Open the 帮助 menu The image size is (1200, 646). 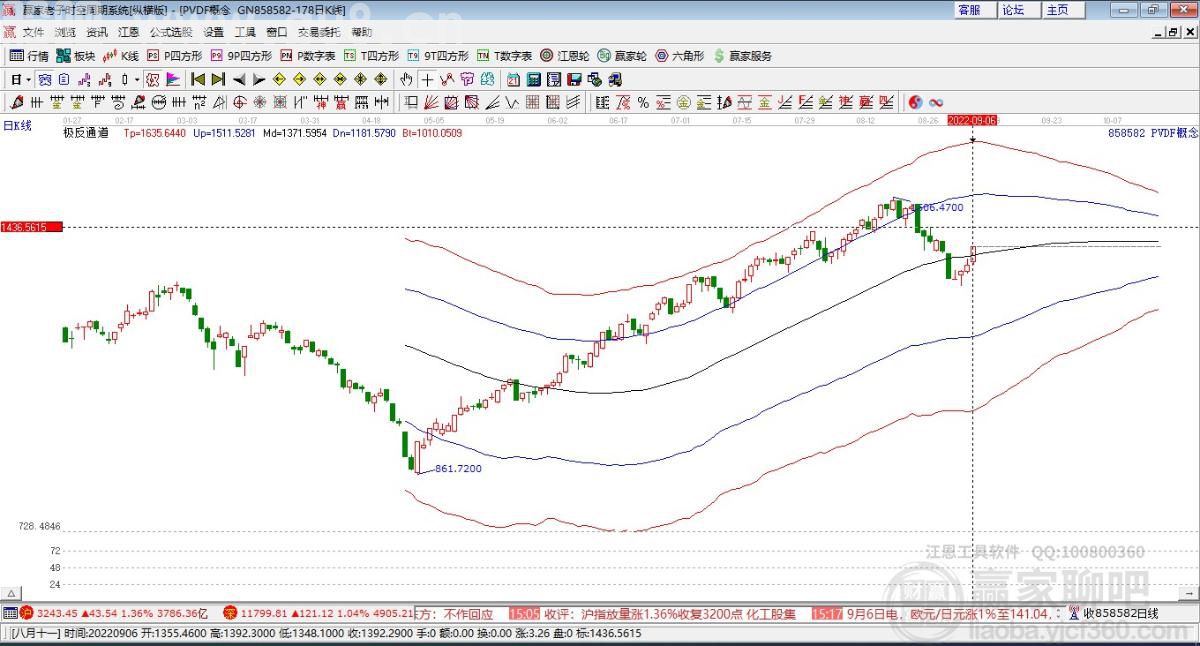(361, 32)
